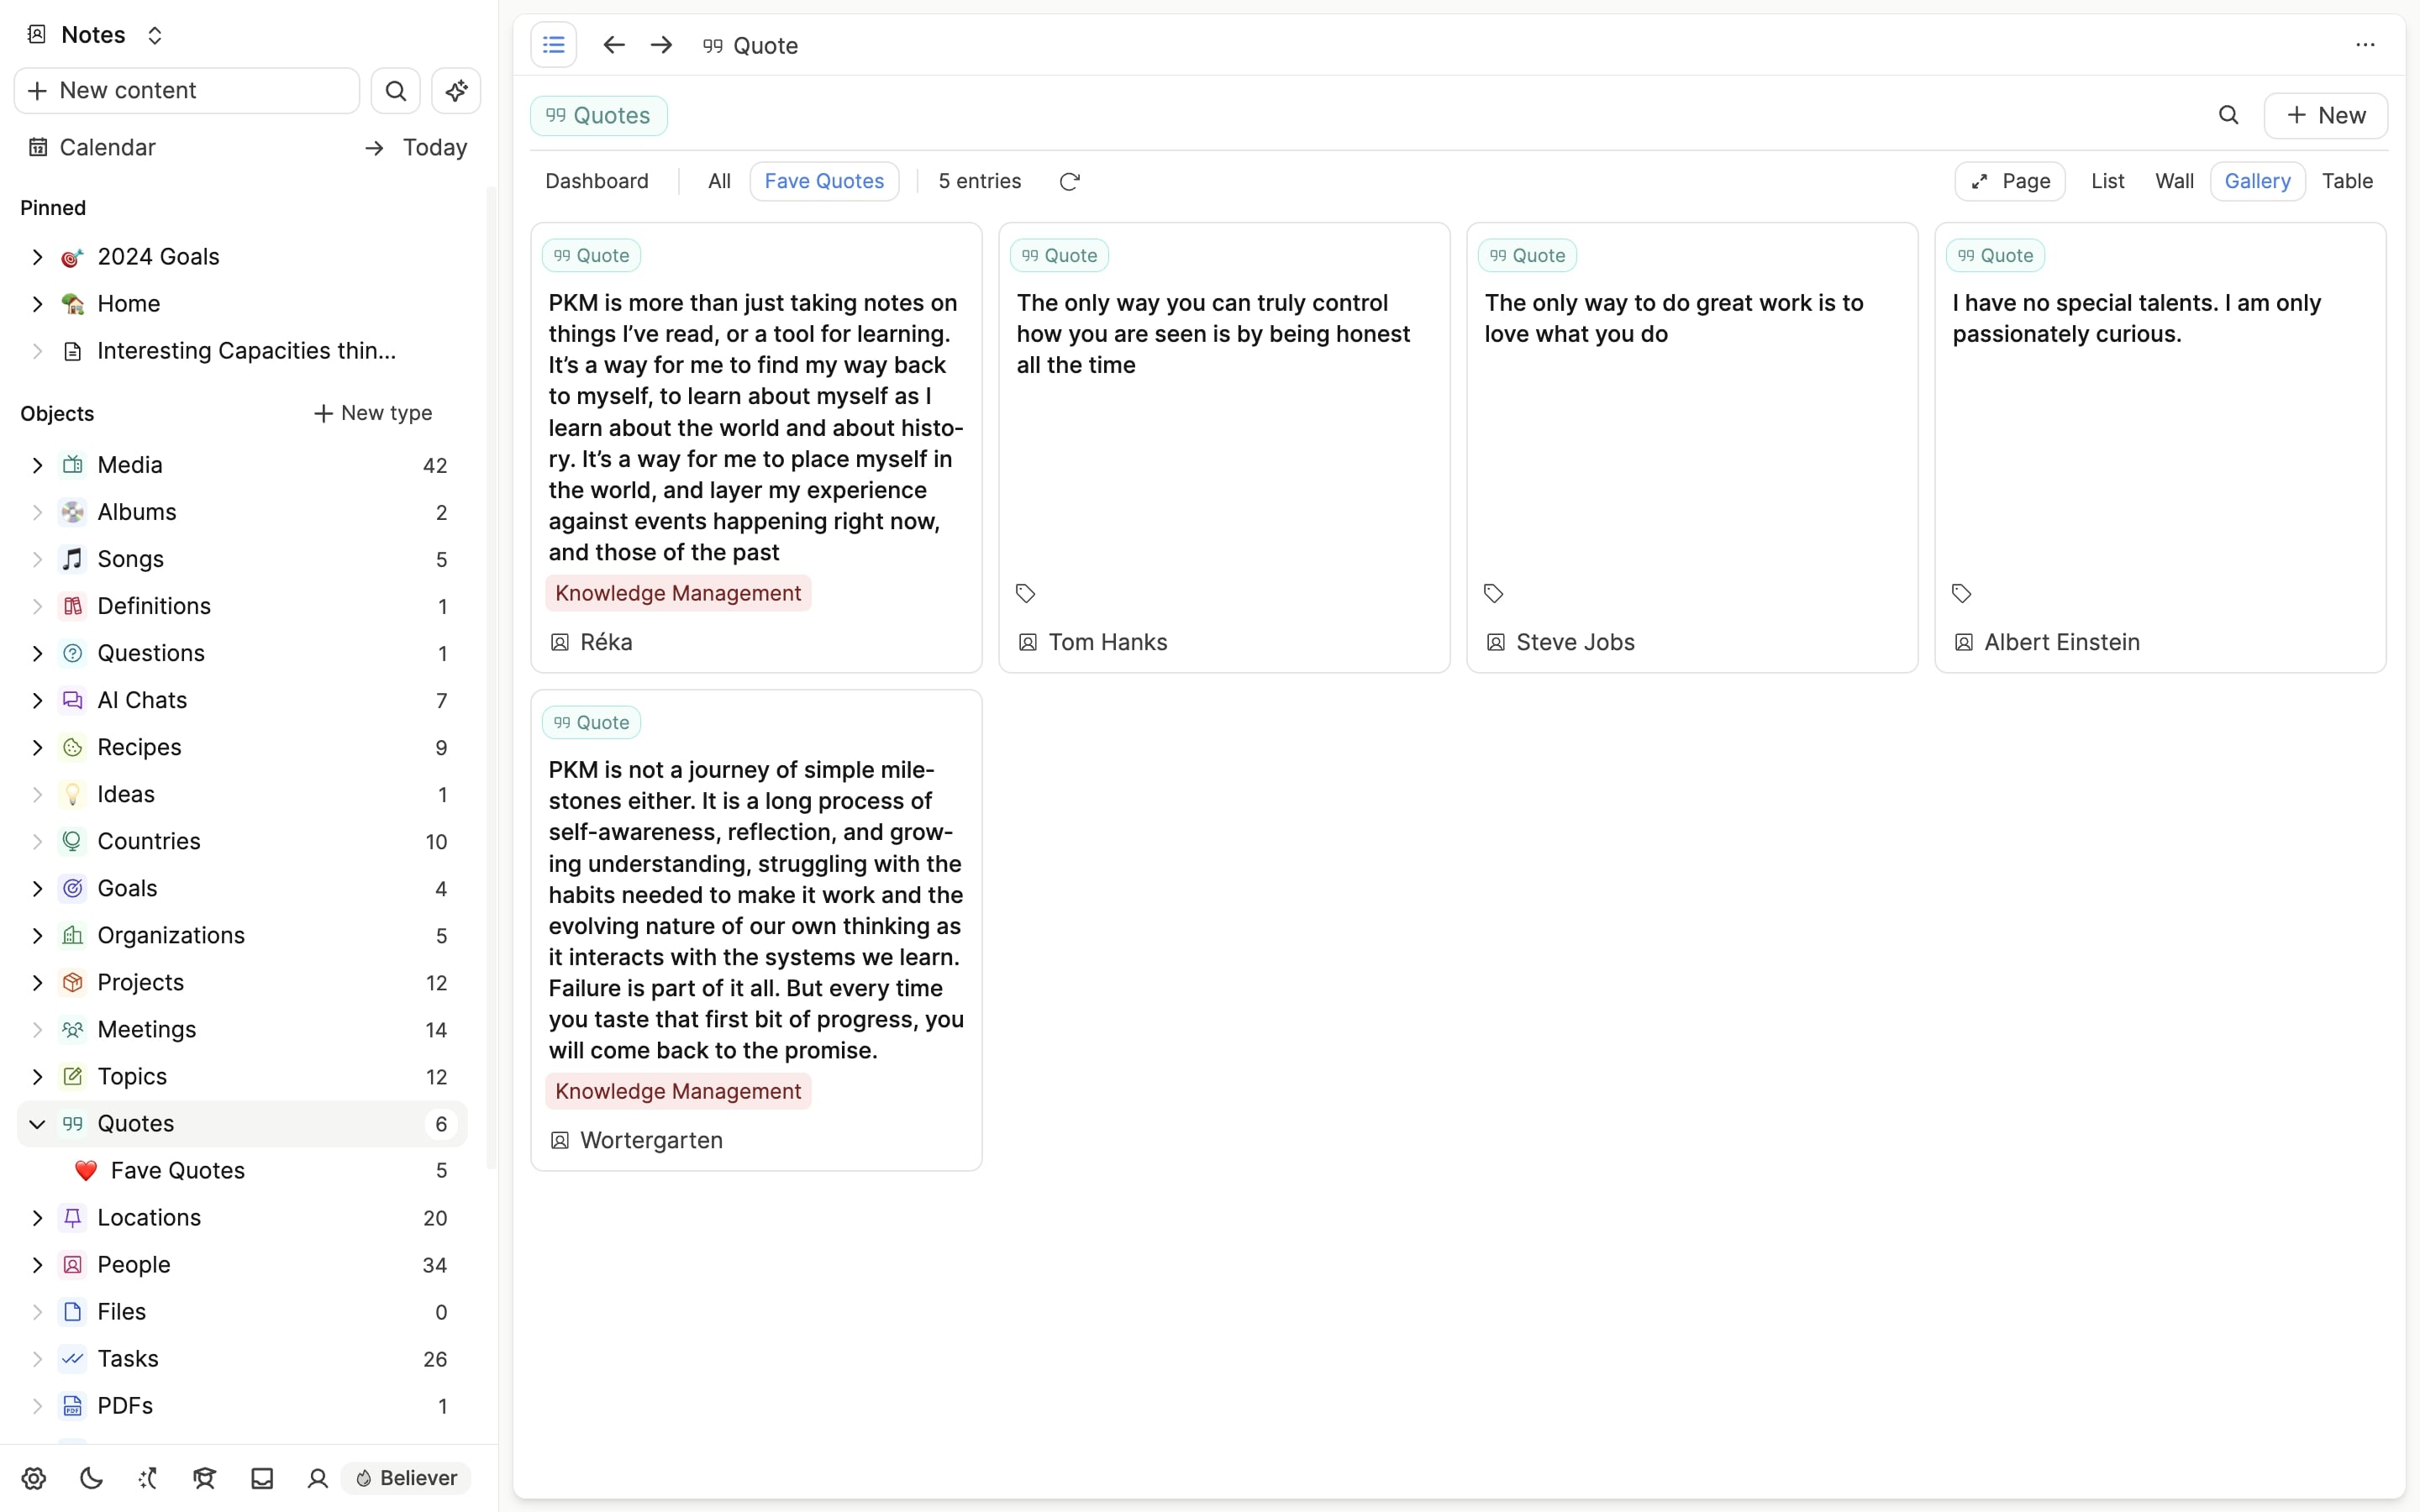The image size is (2420, 1512).
Task: Expand the Goals object tree
Action: [37, 888]
